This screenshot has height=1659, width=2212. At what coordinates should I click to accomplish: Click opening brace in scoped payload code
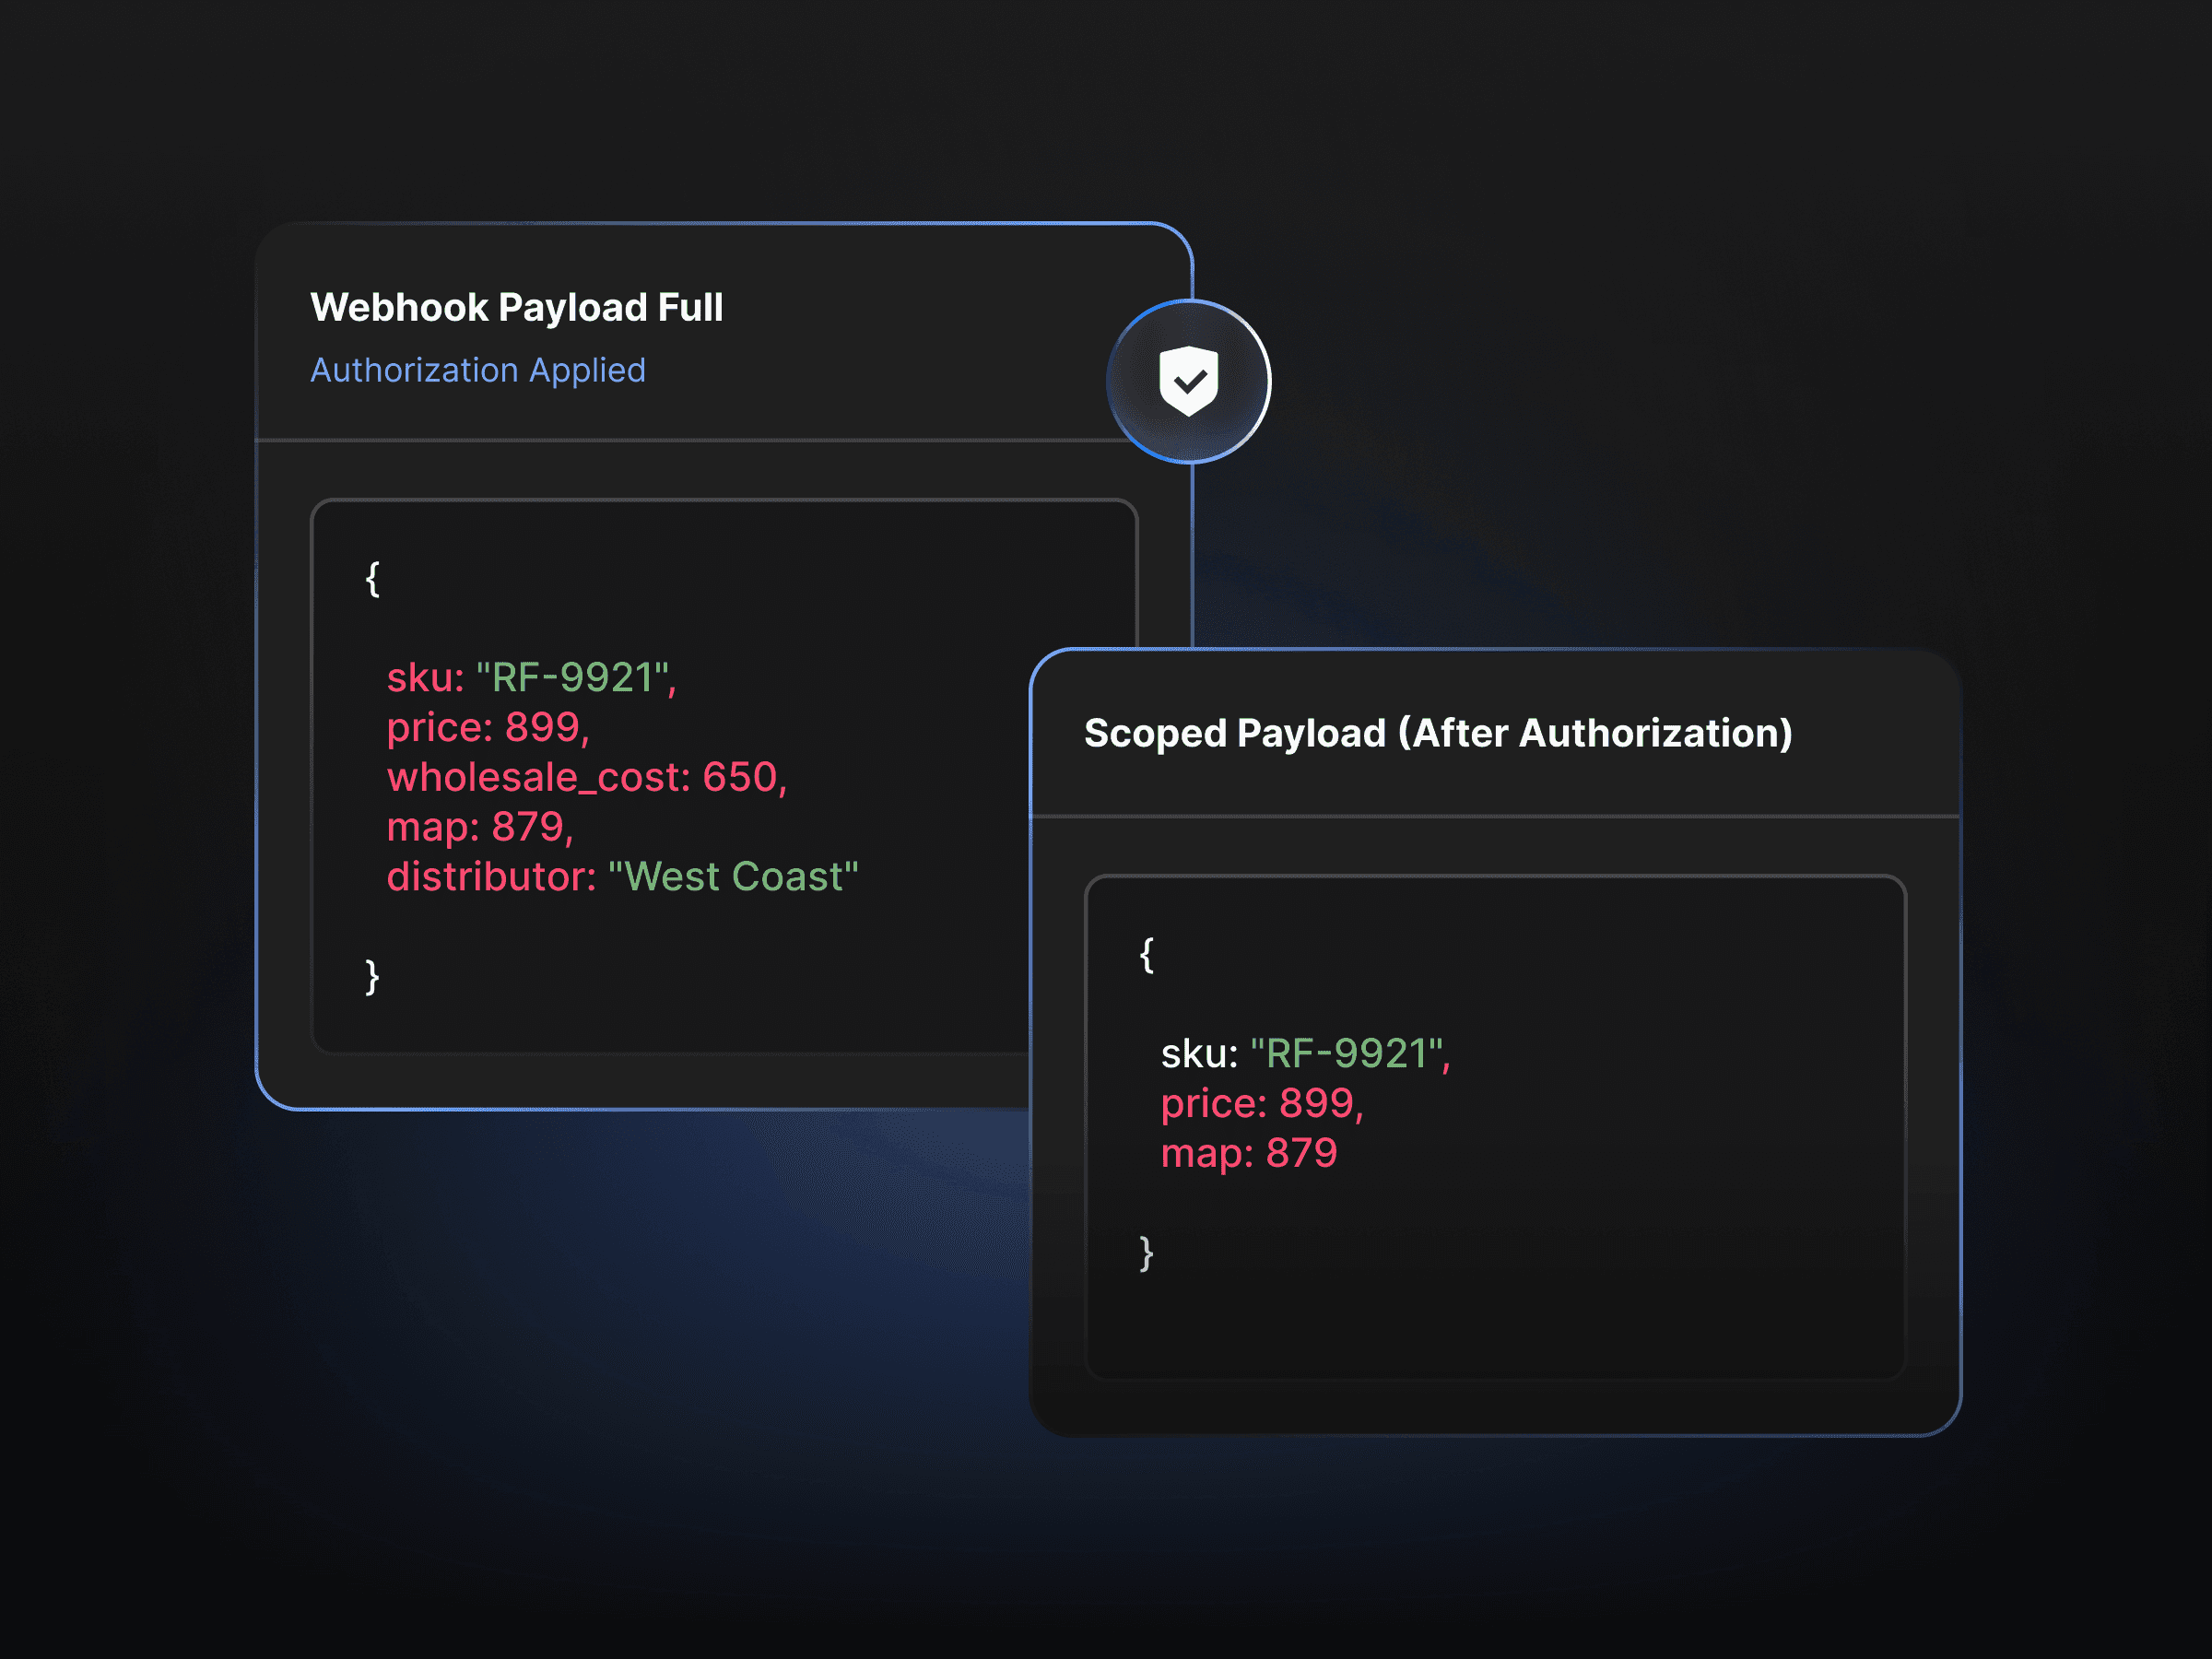point(1146,955)
